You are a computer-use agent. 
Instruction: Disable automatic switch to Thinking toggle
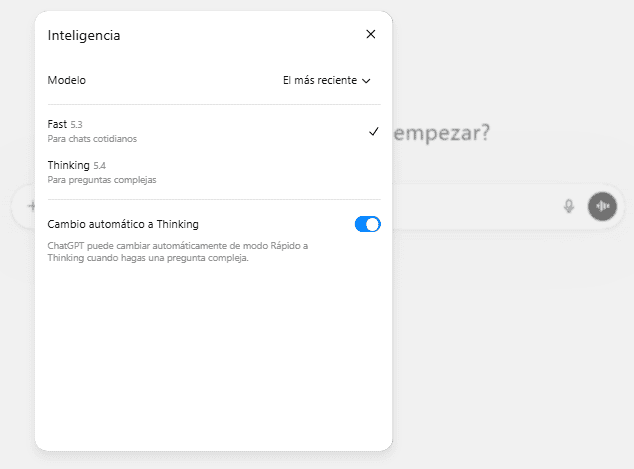tap(367, 224)
